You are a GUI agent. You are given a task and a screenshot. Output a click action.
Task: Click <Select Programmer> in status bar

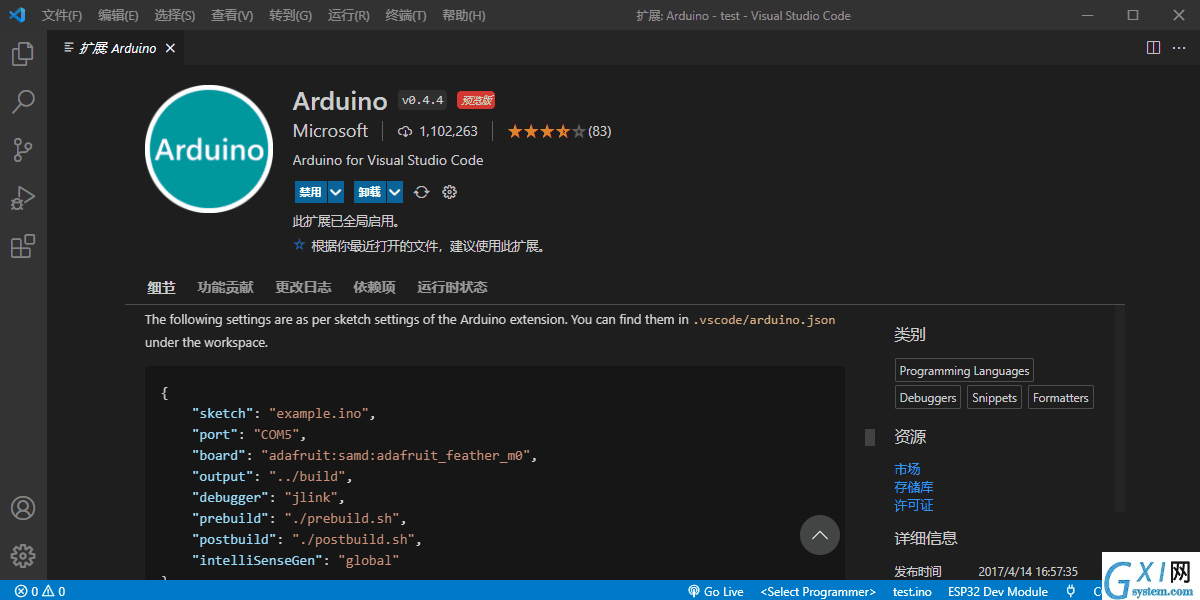click(818, 591)
